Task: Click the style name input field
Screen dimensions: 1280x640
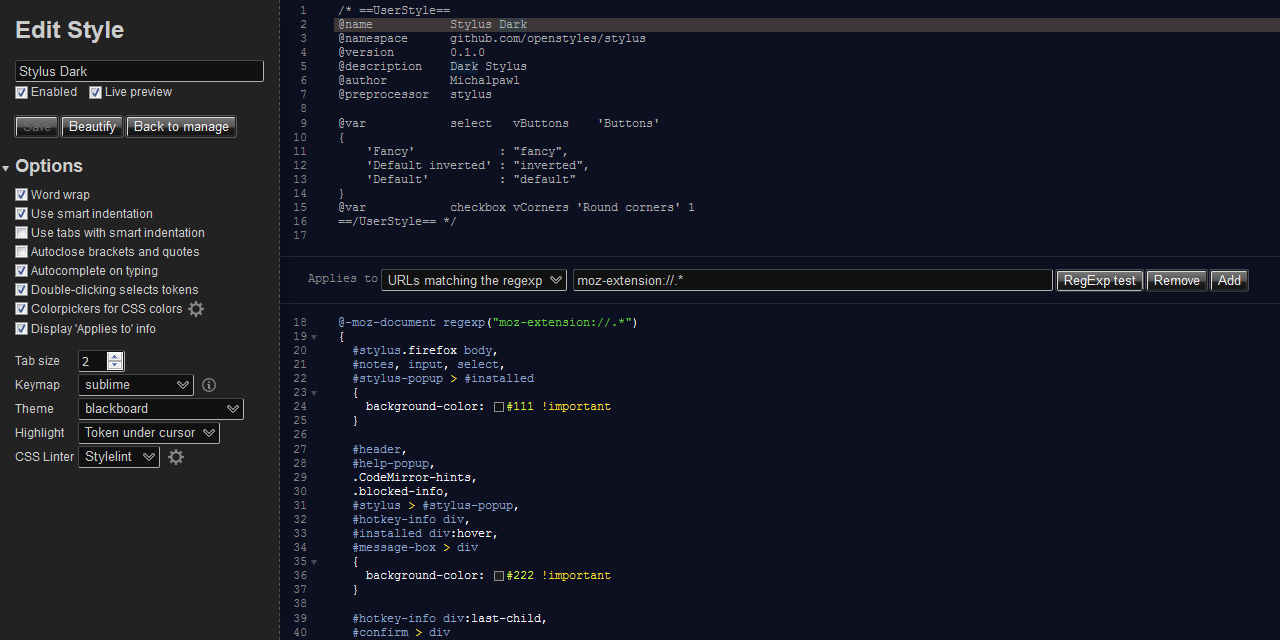Action: [x=139, y=71]
